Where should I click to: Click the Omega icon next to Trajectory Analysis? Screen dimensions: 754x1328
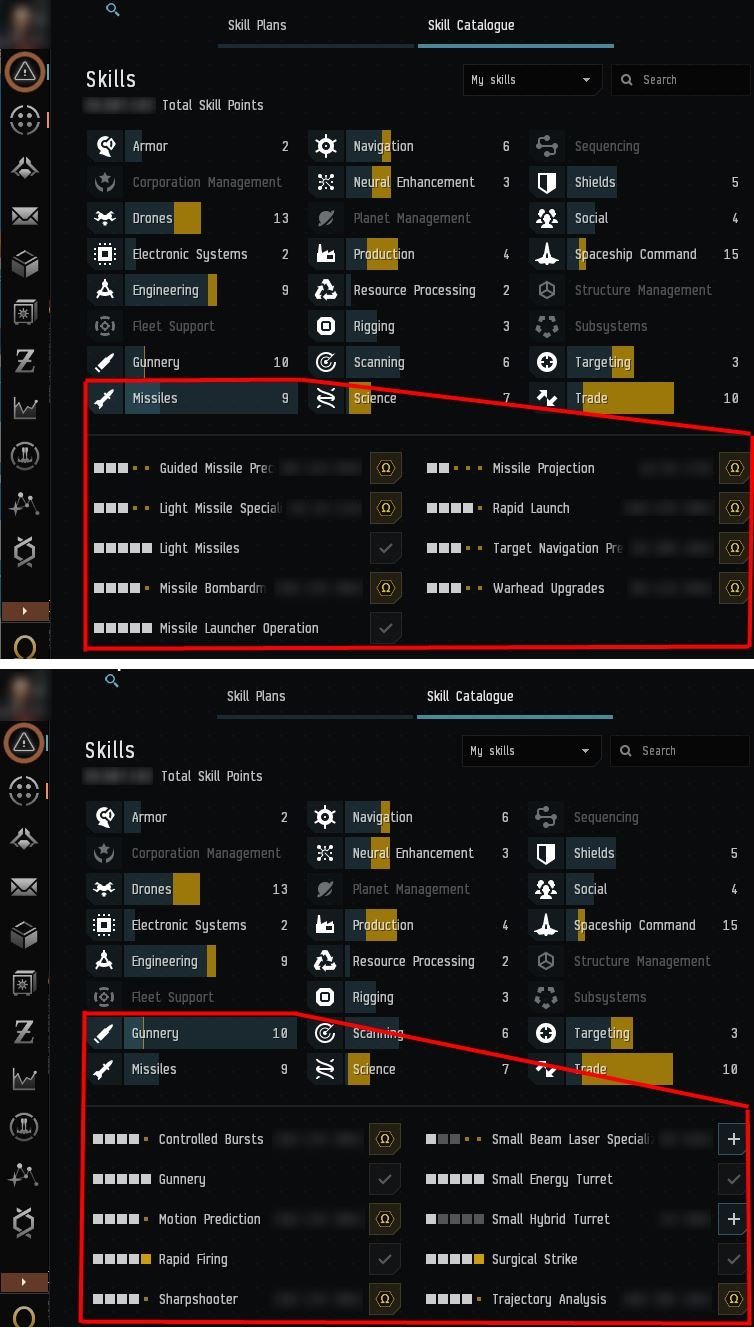(734, 1299)
